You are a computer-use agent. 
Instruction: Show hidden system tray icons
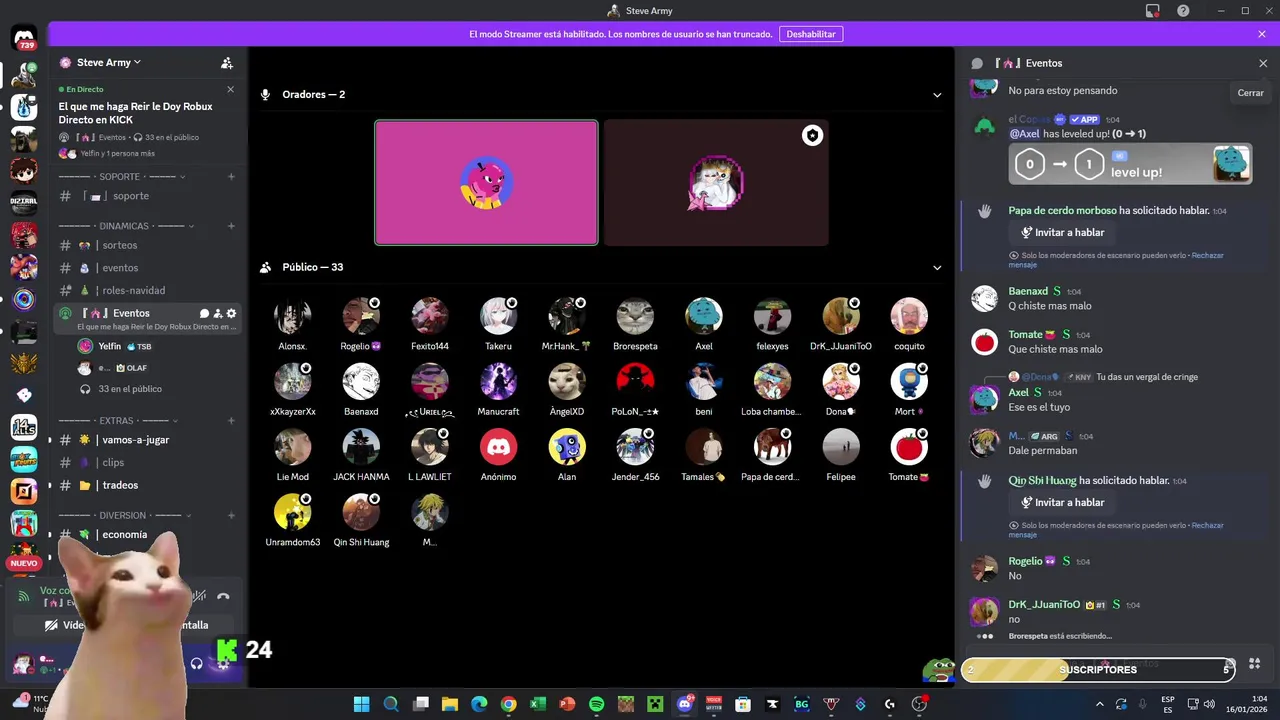[1100, 704]
